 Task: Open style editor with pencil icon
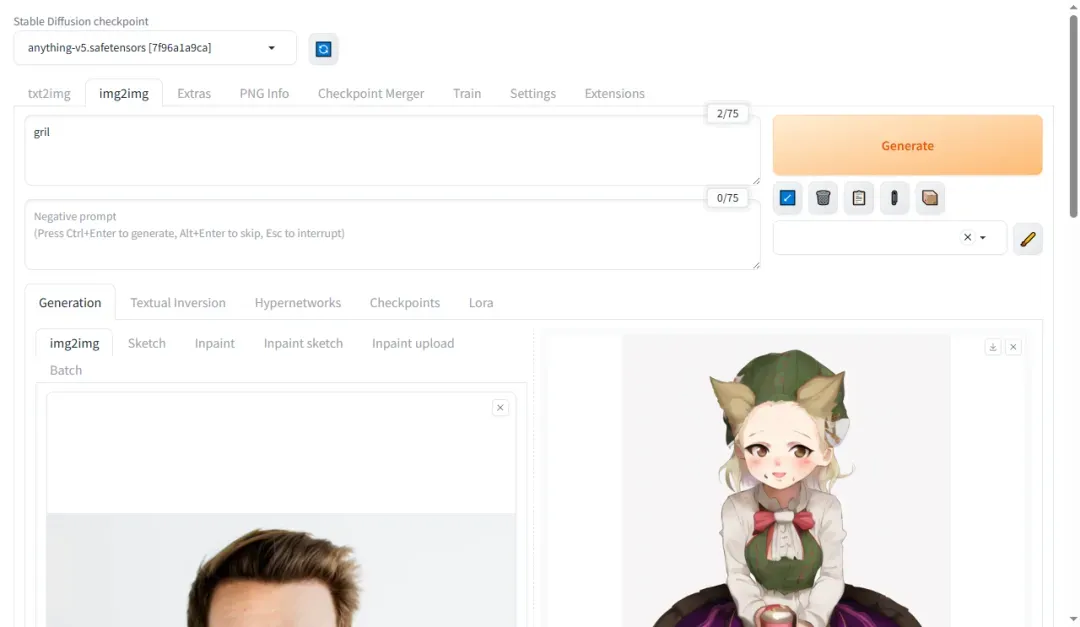point(1028,239)
